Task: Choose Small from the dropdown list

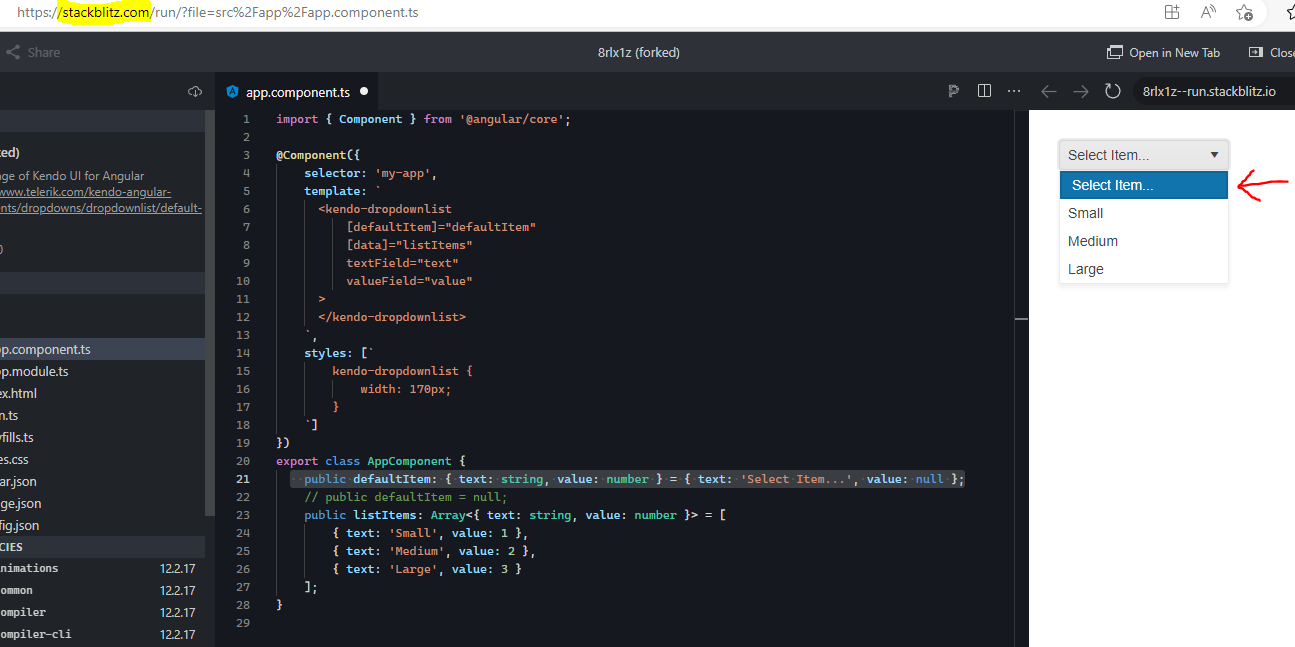Action: (1086, 213)
